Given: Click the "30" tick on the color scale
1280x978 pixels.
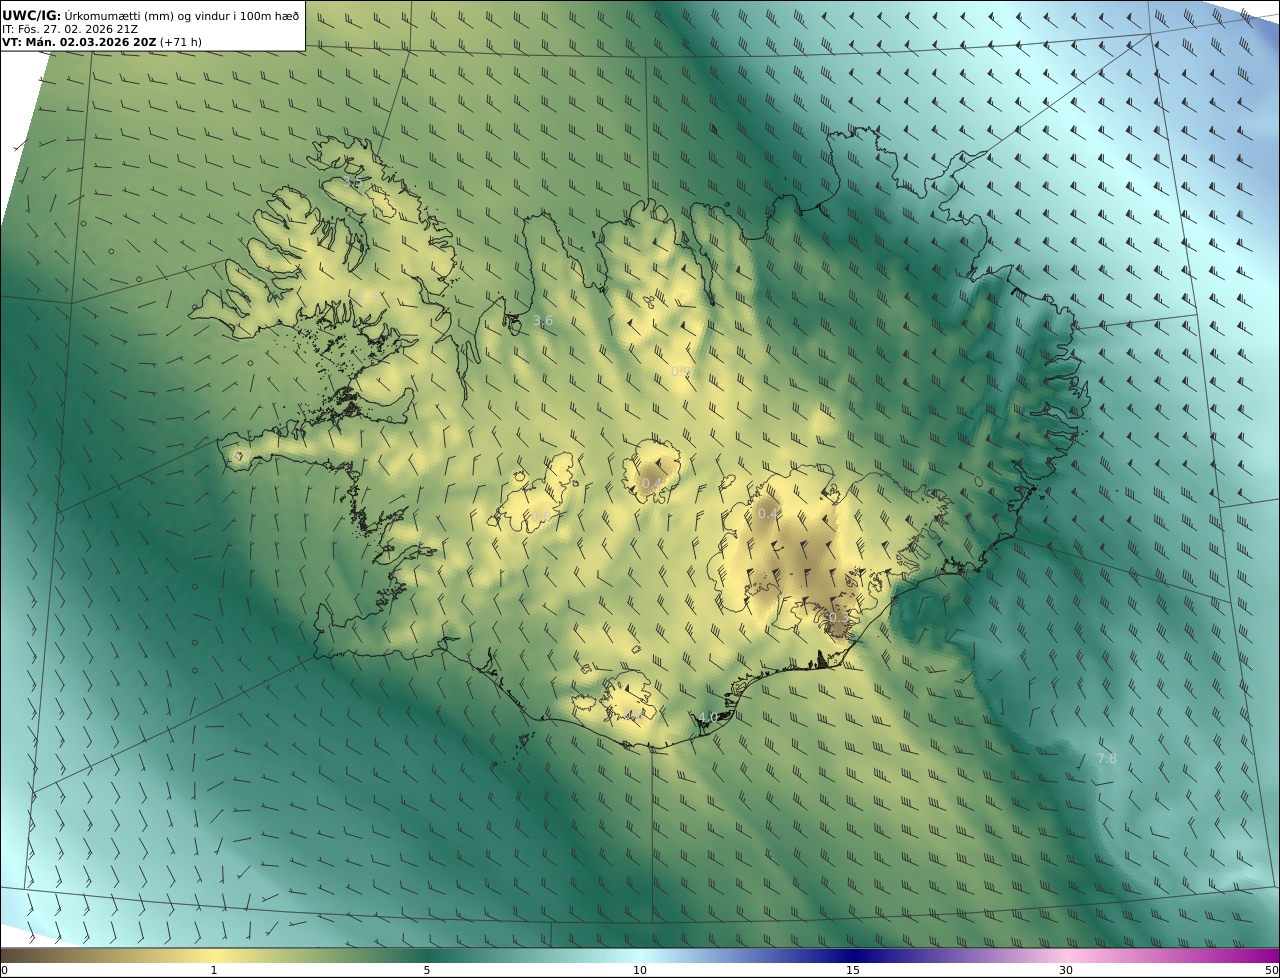Looking at the screenshot, I should click(x=1066, y=970).
